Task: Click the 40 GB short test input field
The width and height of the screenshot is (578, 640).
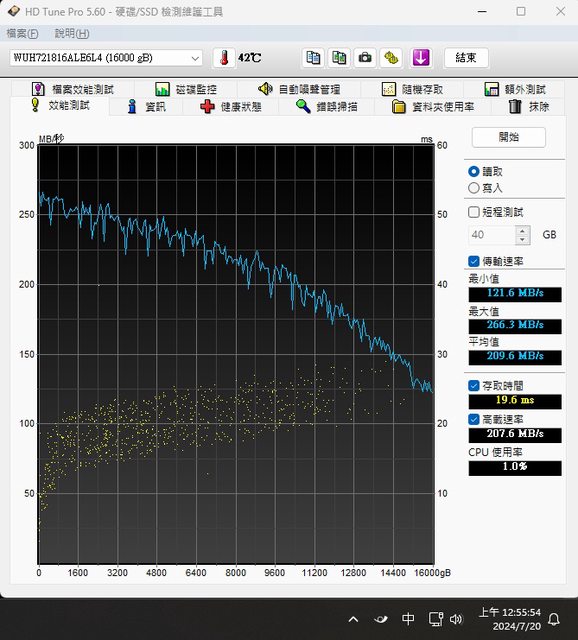Action: [492, 235]
